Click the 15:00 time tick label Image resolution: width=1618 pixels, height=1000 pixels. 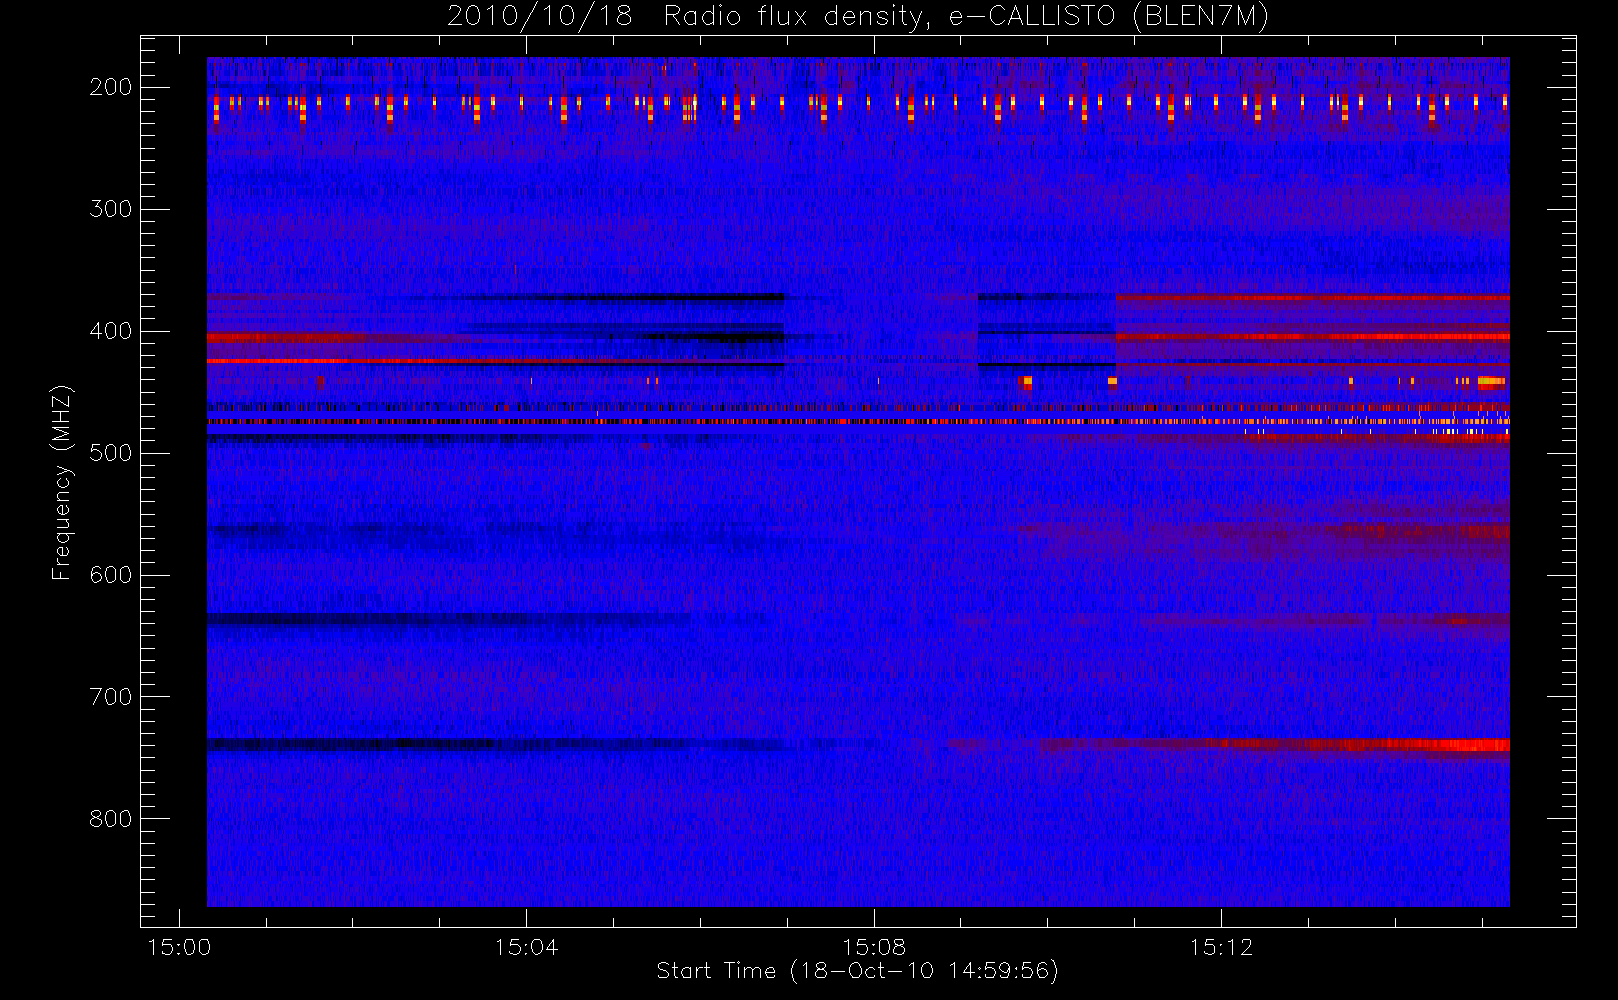(x=179, y=947)
